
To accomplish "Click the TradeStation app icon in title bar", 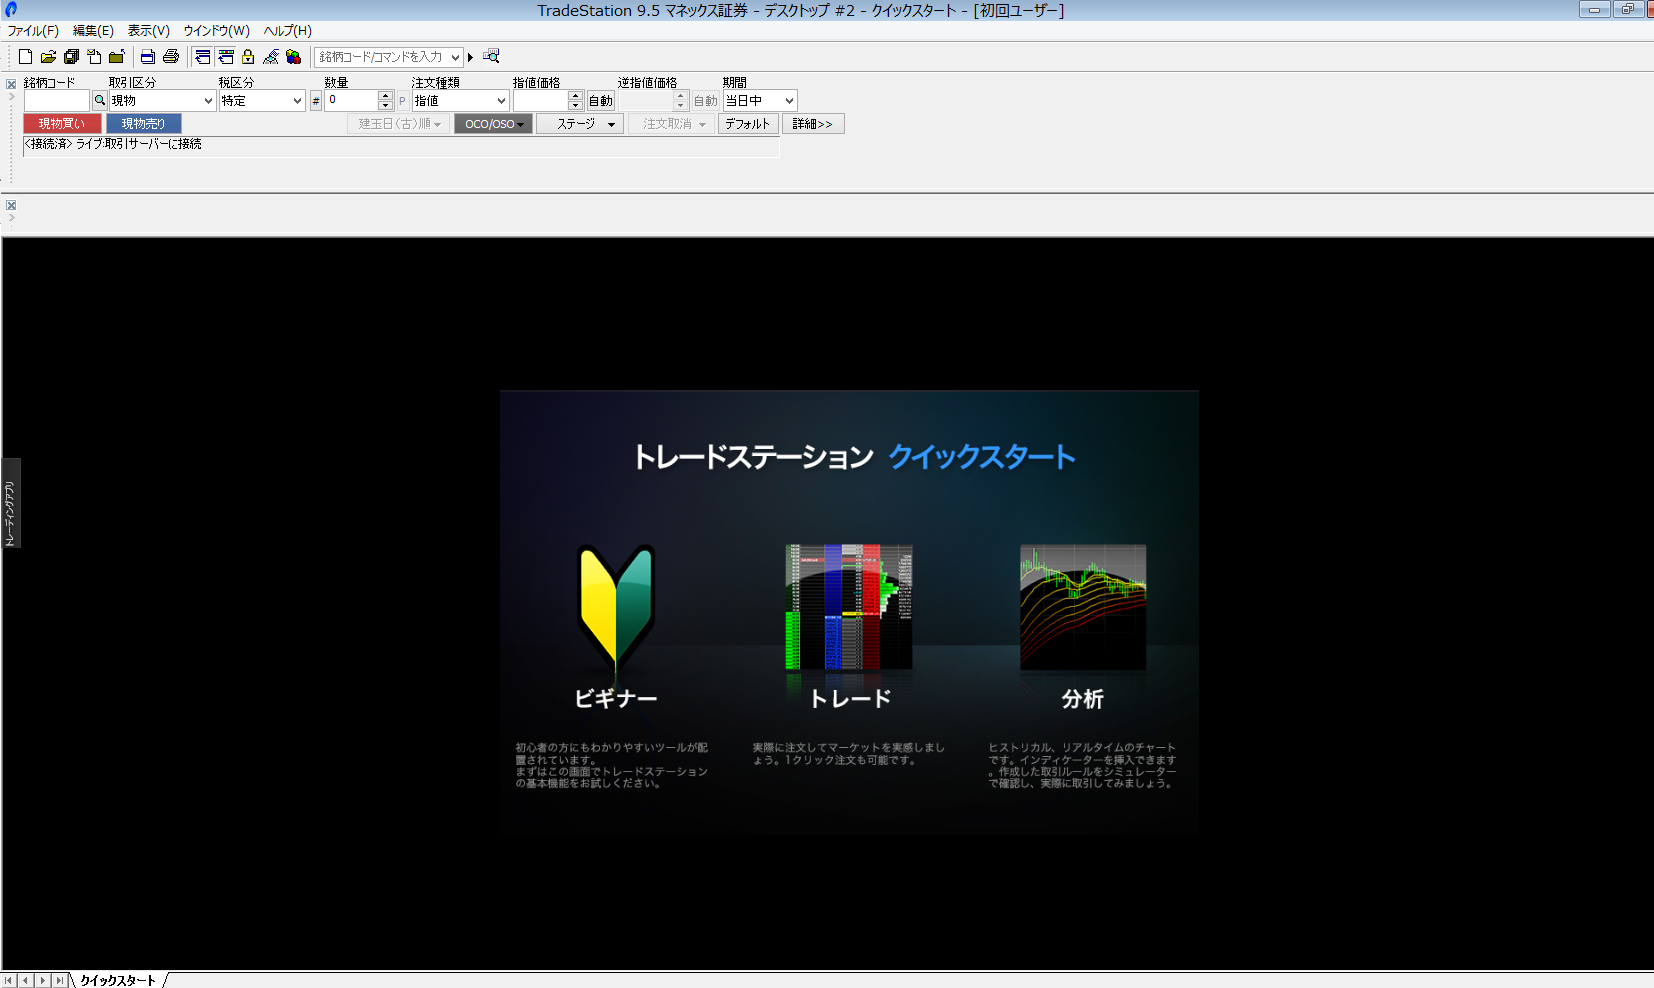I will [x=11, y=9].
